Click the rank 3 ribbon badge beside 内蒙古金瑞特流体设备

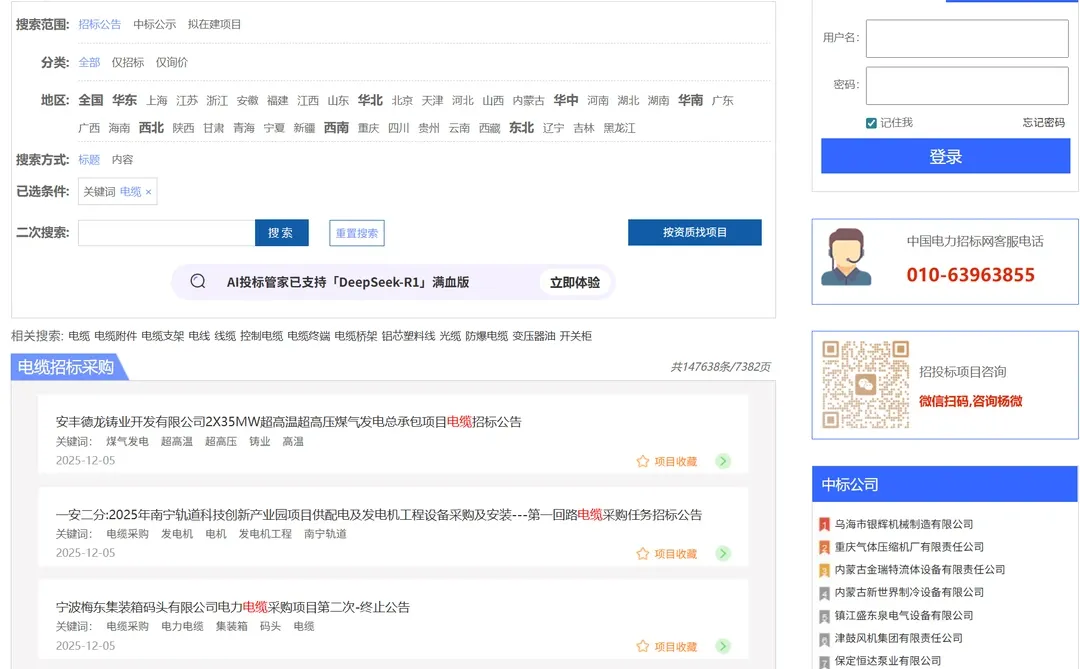(824, 568)
